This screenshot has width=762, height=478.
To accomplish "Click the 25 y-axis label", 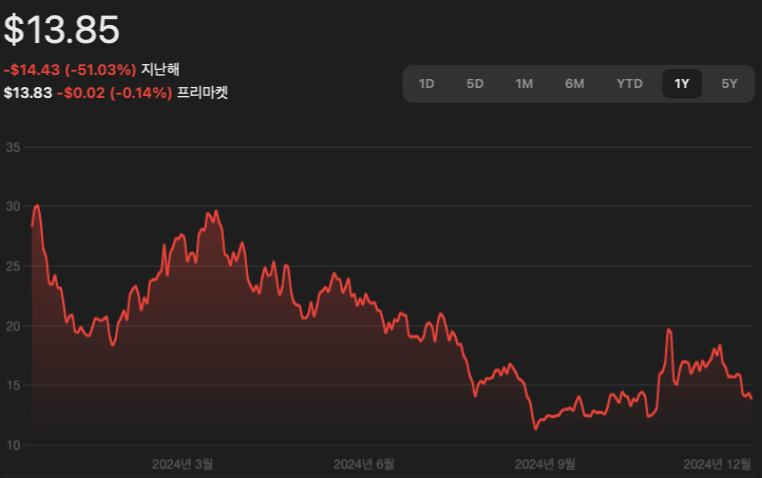I will pos(13,266).
